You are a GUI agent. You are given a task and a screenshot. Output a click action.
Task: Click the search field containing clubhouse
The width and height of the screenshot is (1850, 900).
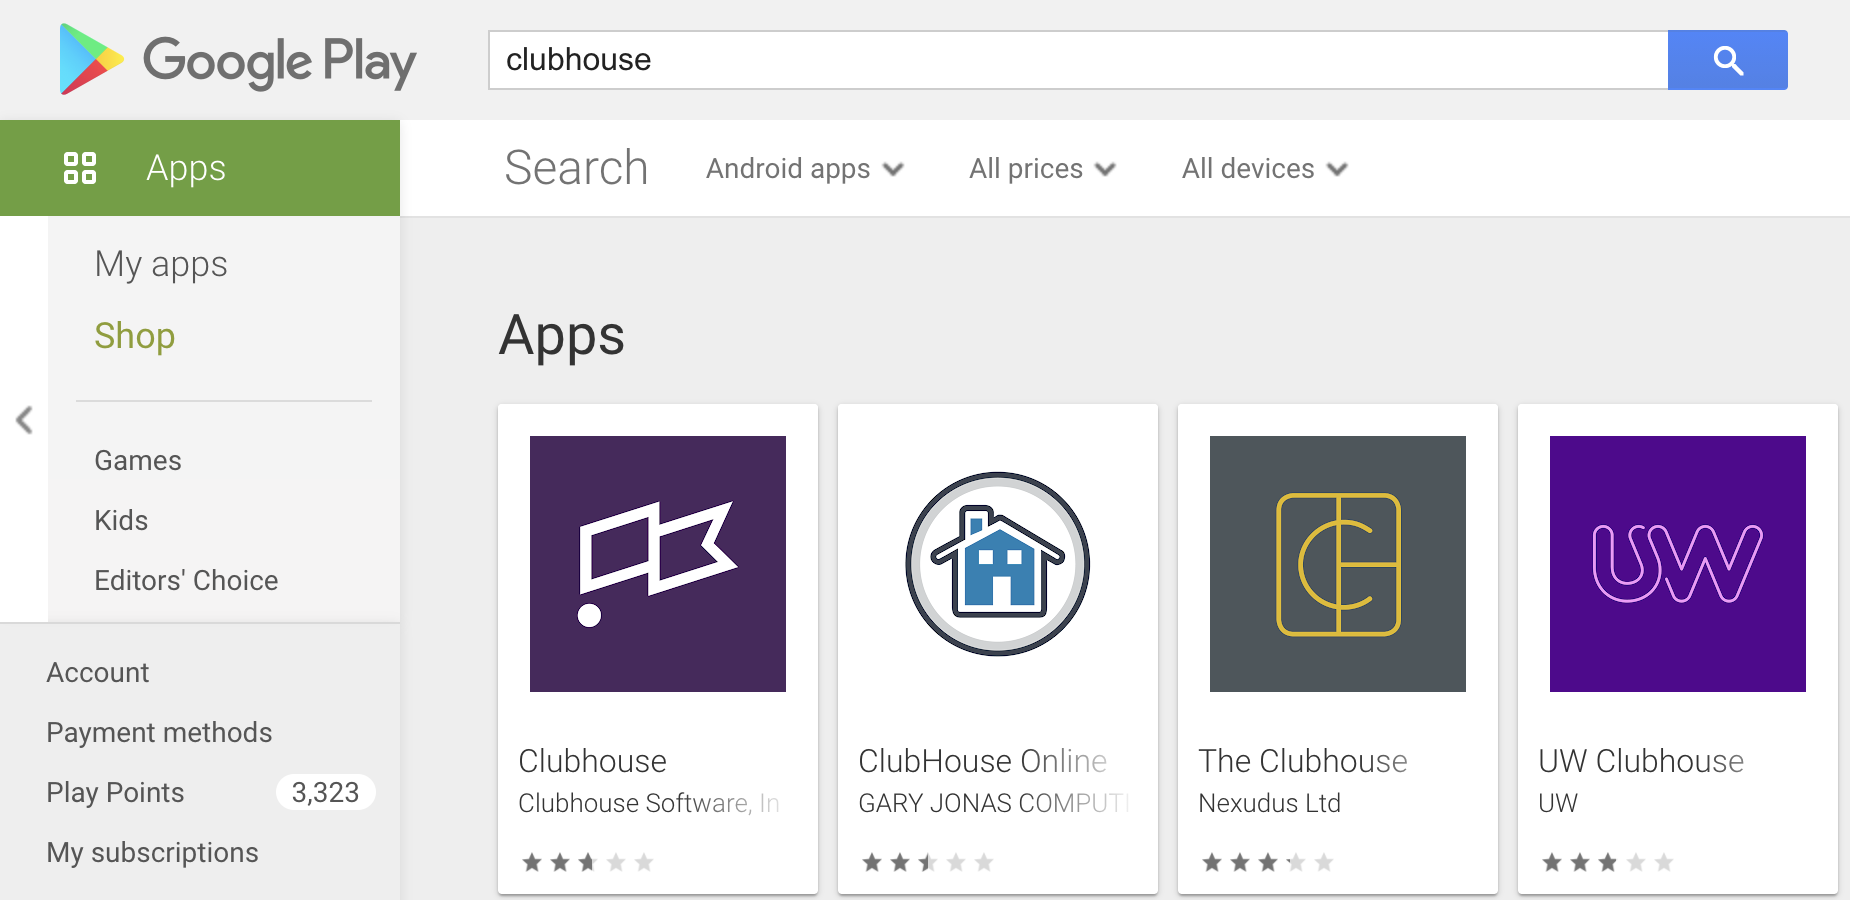click(x=1078, y=60)
